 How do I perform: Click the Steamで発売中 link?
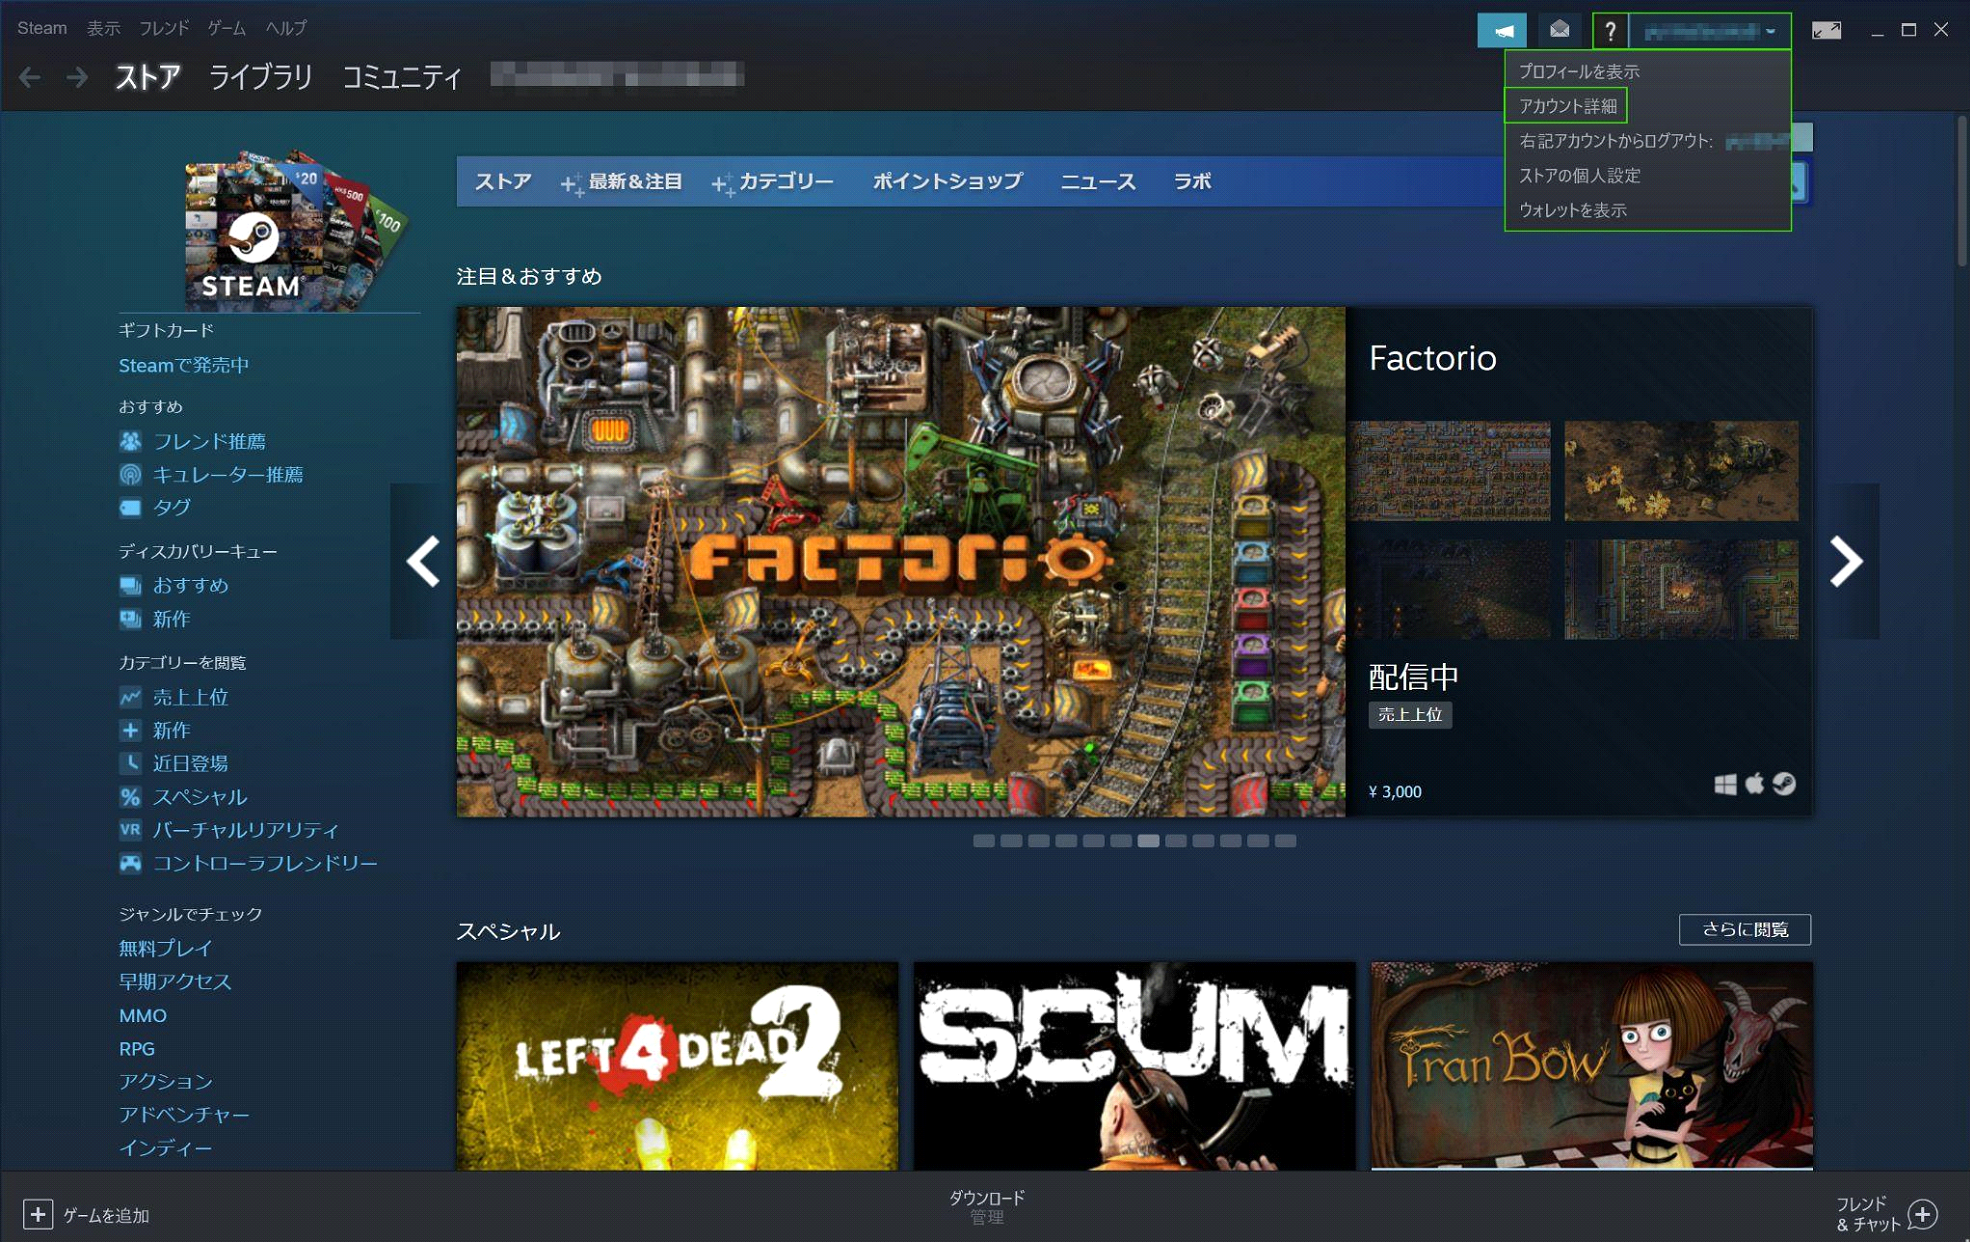[184, 365]
